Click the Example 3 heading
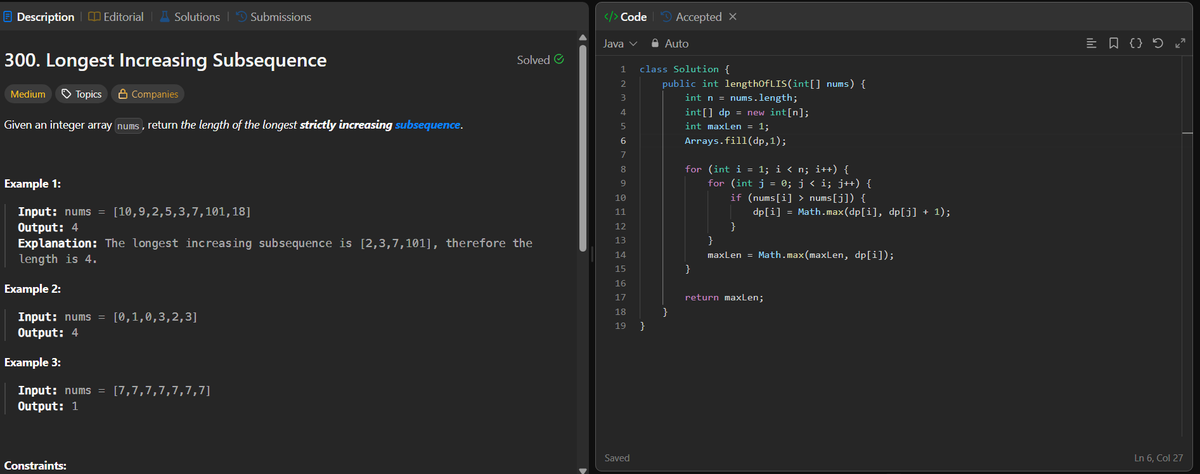This screenshot has width=1200, height=474. 34,361
